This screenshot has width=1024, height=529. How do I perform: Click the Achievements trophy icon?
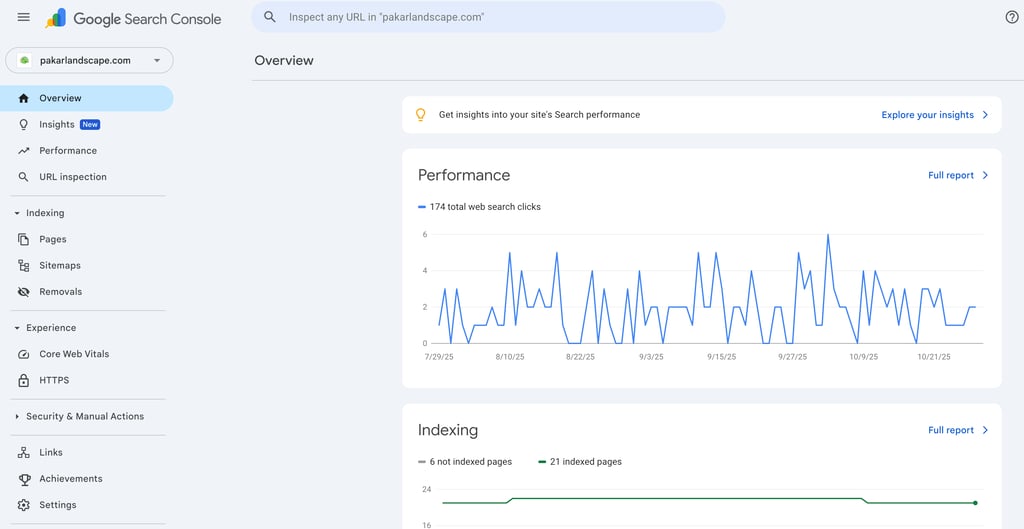point(24,479)
